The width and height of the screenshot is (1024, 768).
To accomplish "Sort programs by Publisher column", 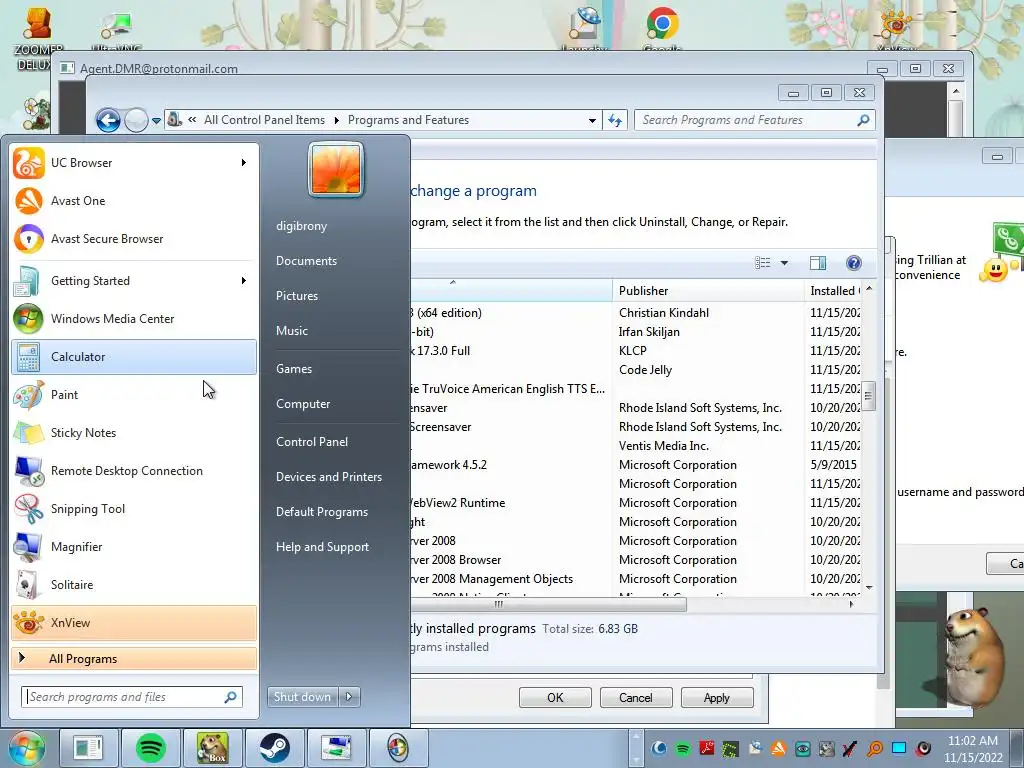I will click(x=709, y=291).
